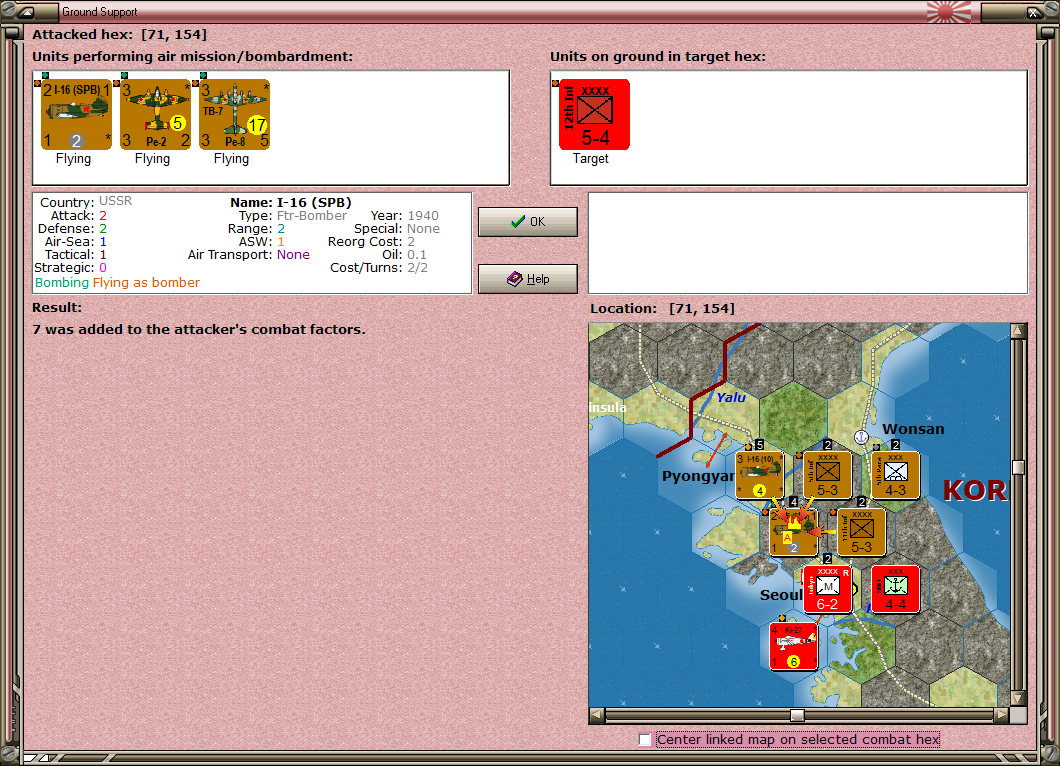The width and height of the screenshot is (1060, 766).
Task: Select the TB-7 Pe-8 flying bomber unit
Action: pyautogui.click(x=234, y=114)
